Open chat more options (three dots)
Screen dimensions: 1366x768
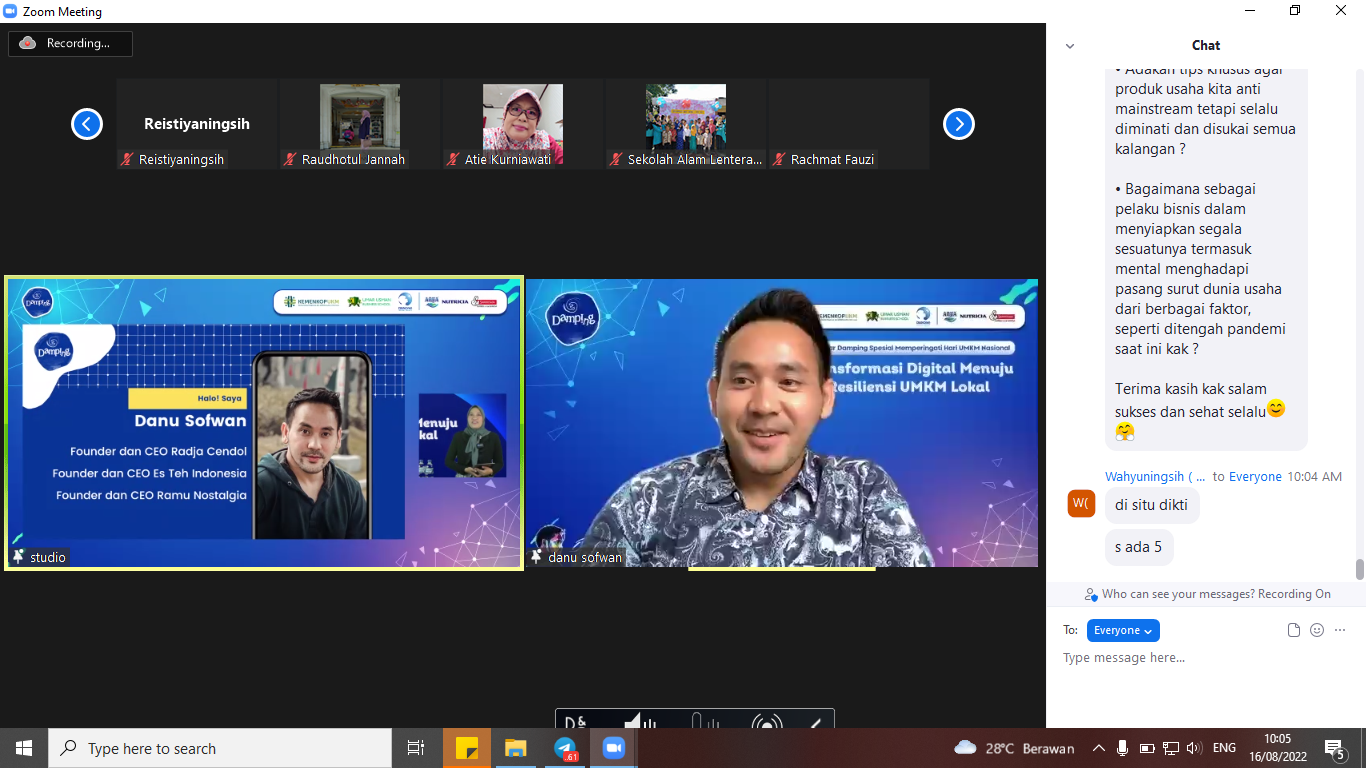pos(1340,630)
